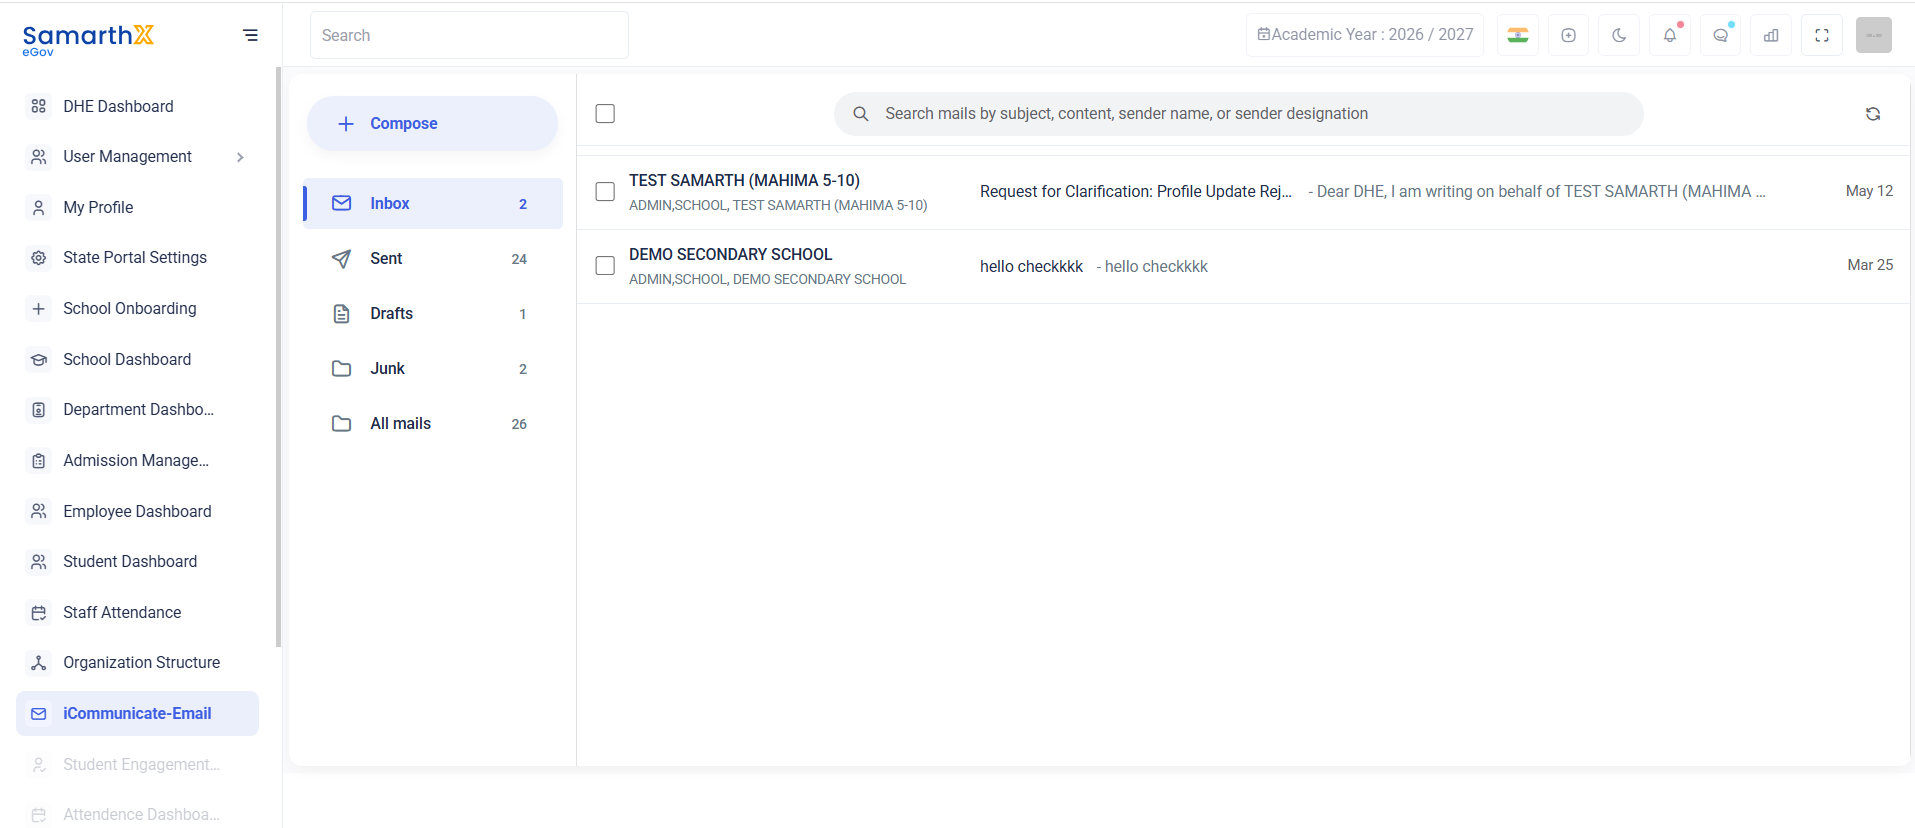Viewport: 1915px width, 828px height.
Task: Refresh the mail list
Action: (1873, 114)
